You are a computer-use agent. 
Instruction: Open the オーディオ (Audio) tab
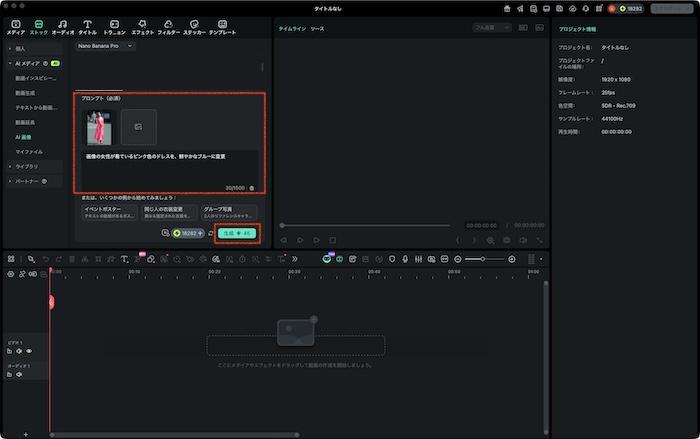pyautogui.click(x=63, y=26)
